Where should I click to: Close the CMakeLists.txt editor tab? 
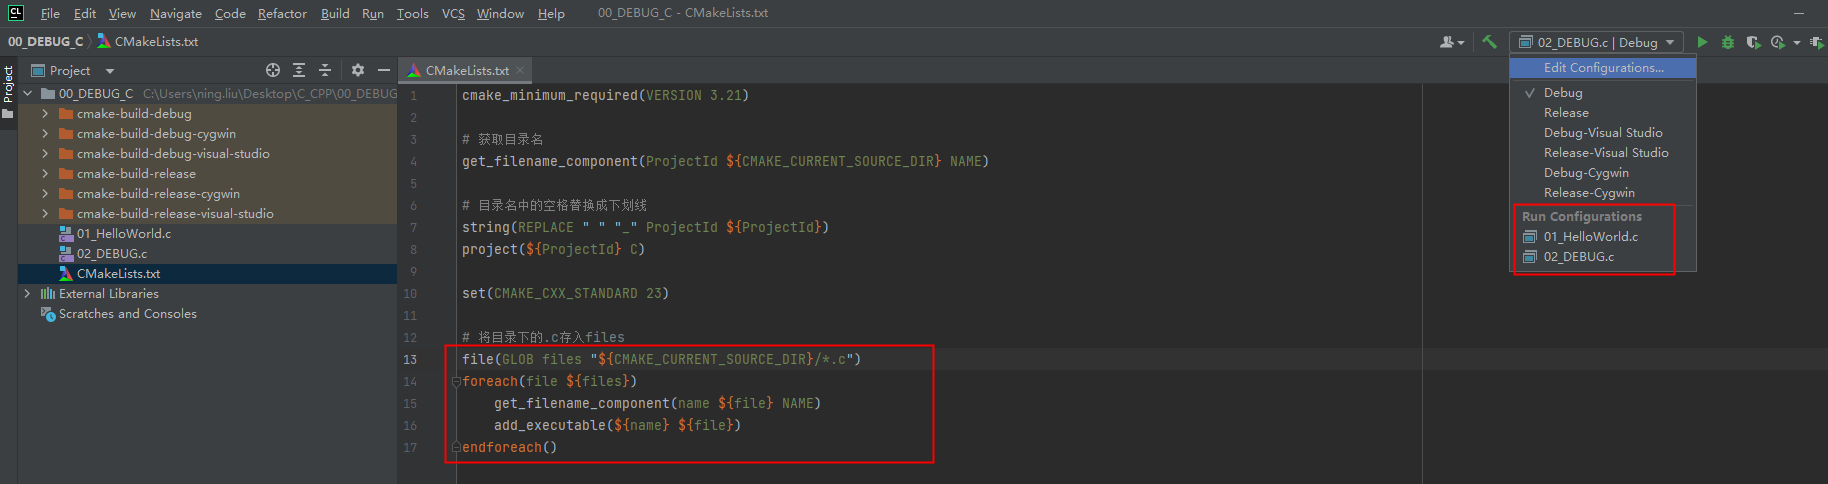click(x=520, y=70)
